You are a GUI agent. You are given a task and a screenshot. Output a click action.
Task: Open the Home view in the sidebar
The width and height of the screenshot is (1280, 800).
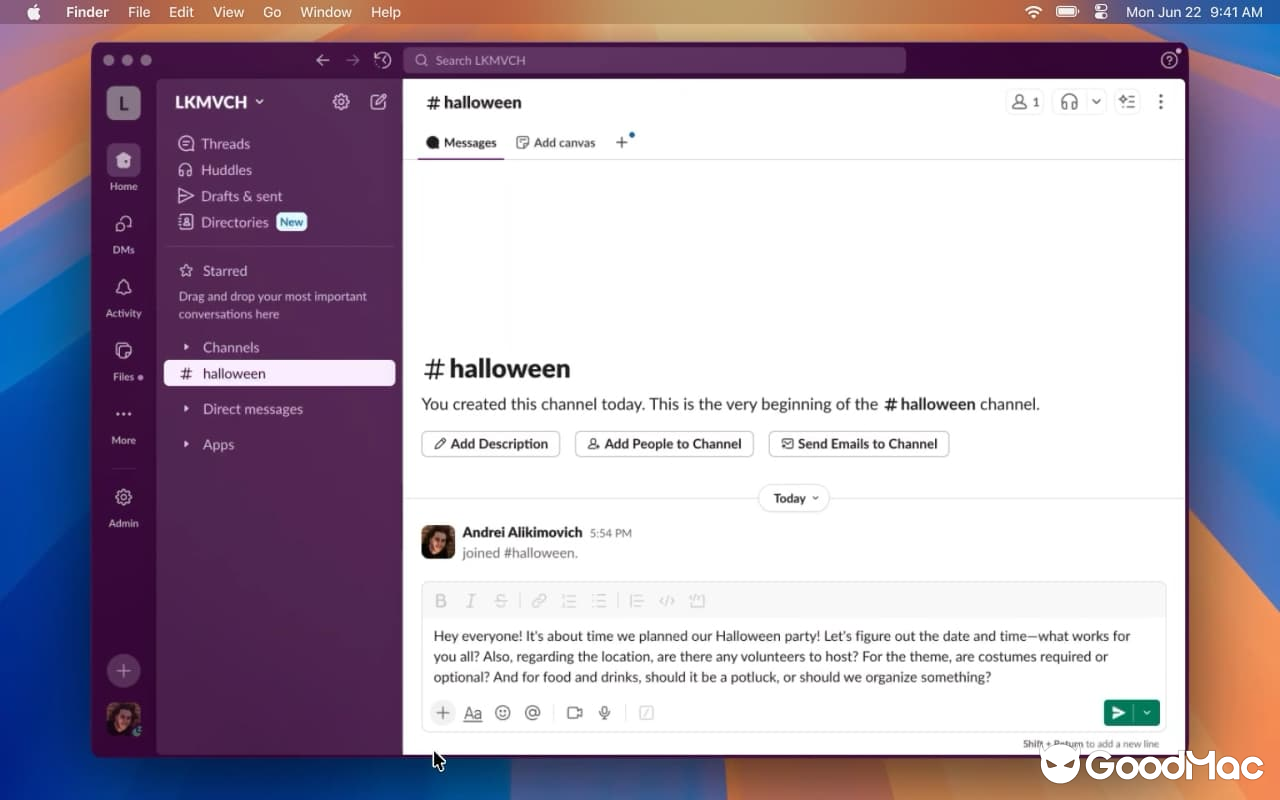(124, 168)
